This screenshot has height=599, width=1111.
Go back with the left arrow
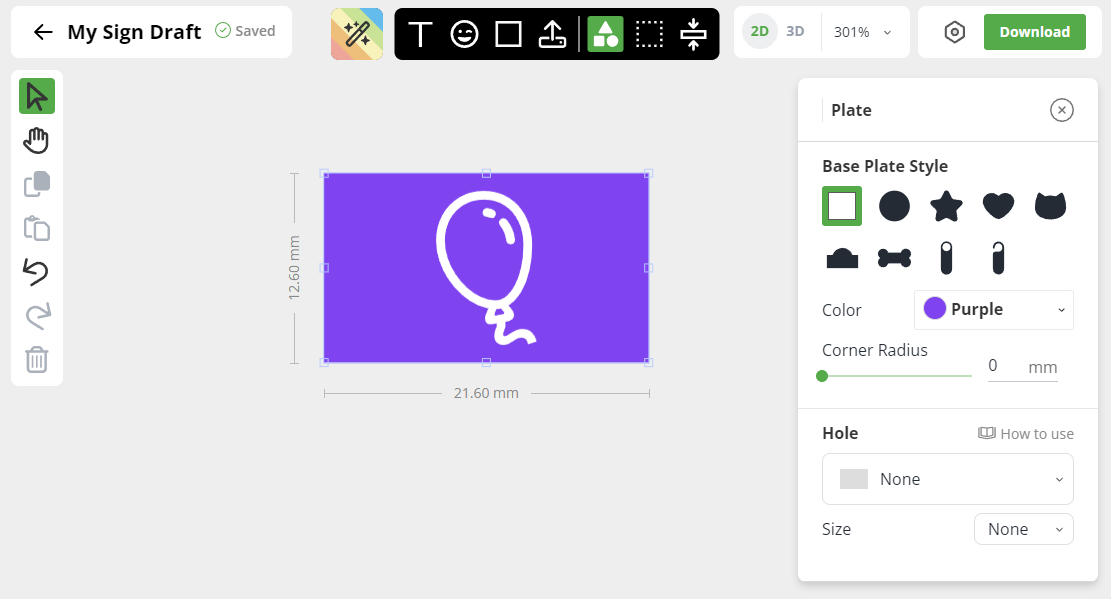click(x=43, y=32)
